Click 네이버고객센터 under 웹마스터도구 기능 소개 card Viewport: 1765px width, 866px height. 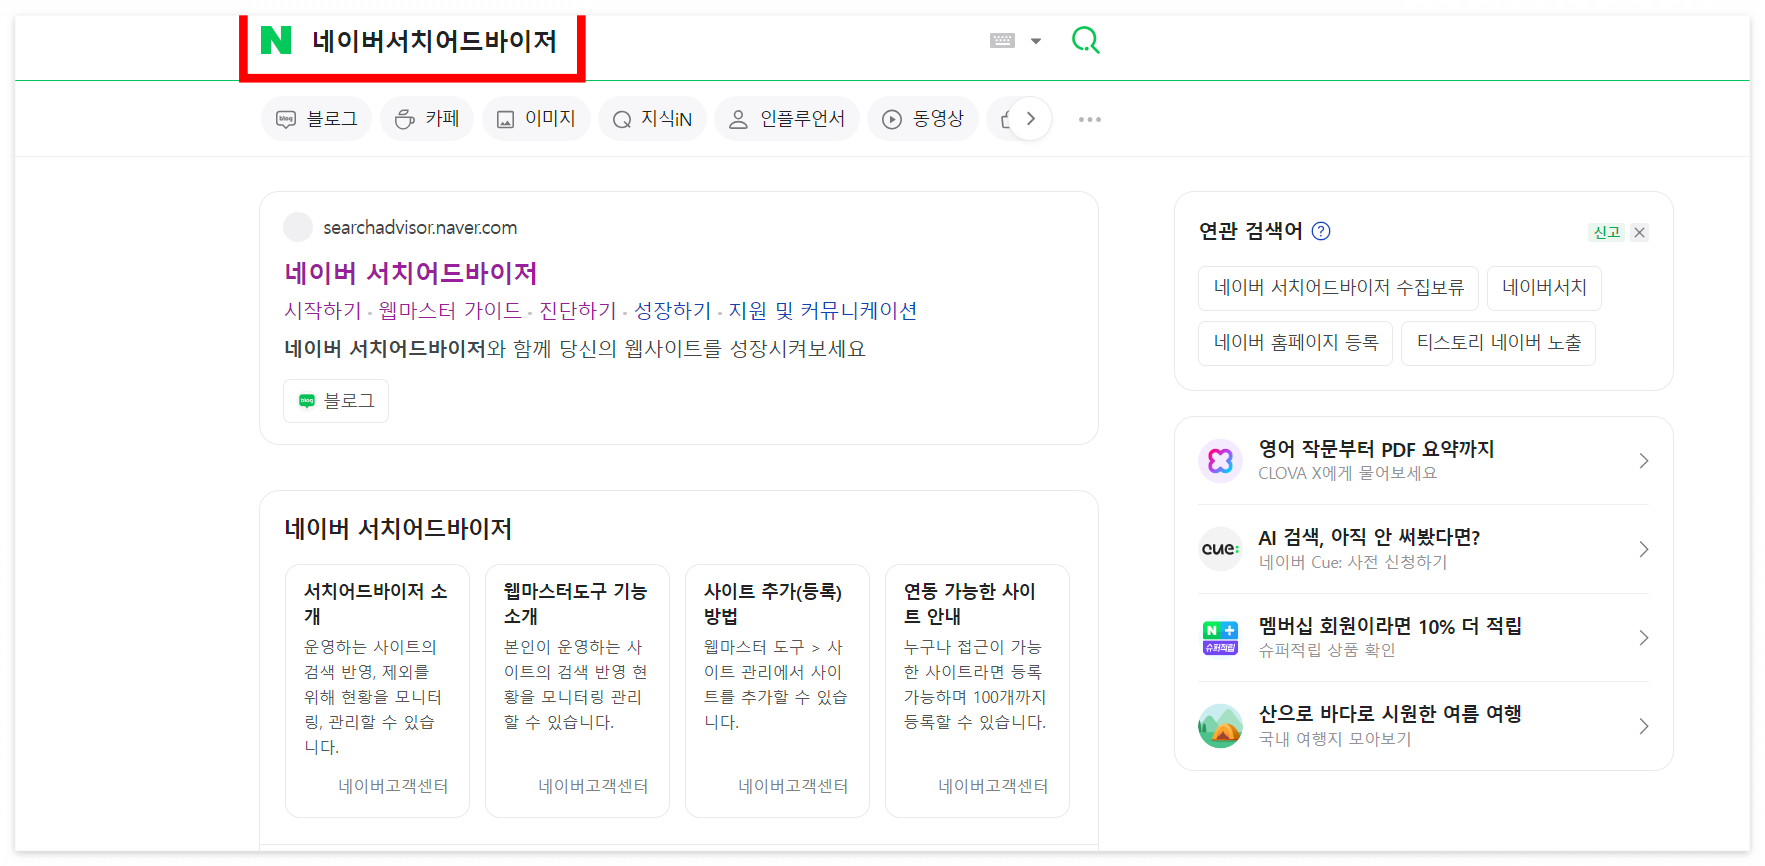tap(593, 786)
